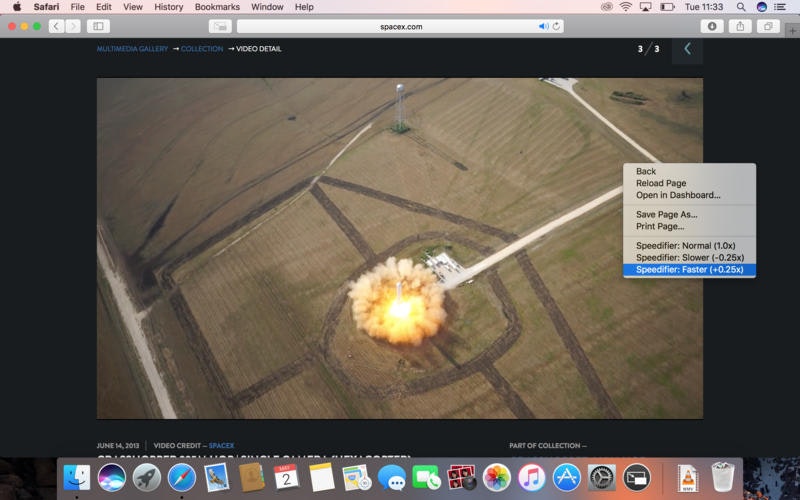Reload page using address bar reload icon
This screenshot has width=800, height=500.
point(556,26)
